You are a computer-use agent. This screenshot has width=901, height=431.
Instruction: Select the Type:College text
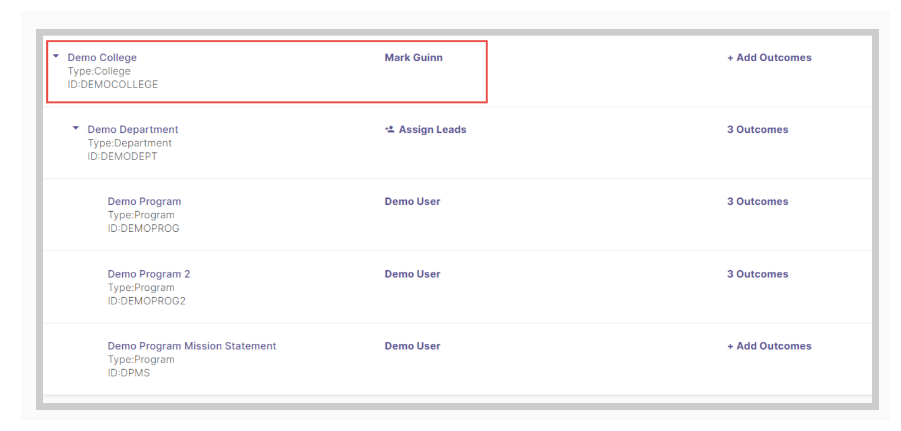click(x=99, y=71)
